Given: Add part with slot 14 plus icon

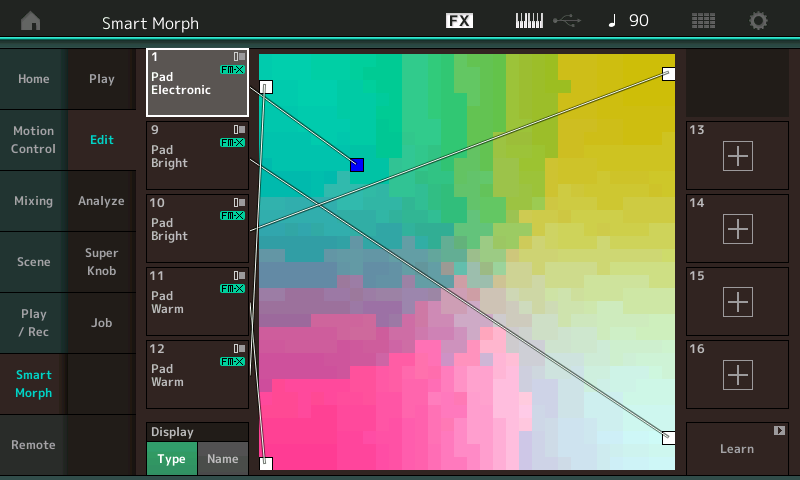Looking at the screenshot, I should (737, 228).
